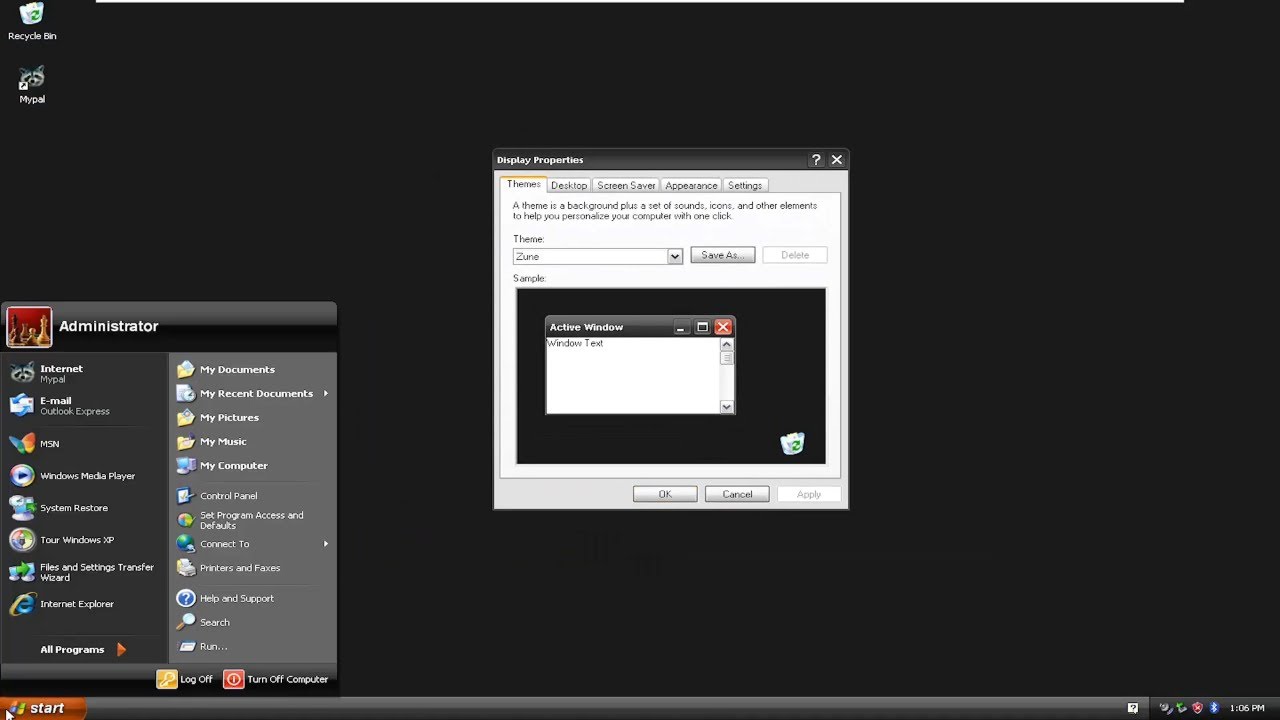Viewport: 1280px width, 720px height.
Task: Click the start button
Action: point(43,708)
